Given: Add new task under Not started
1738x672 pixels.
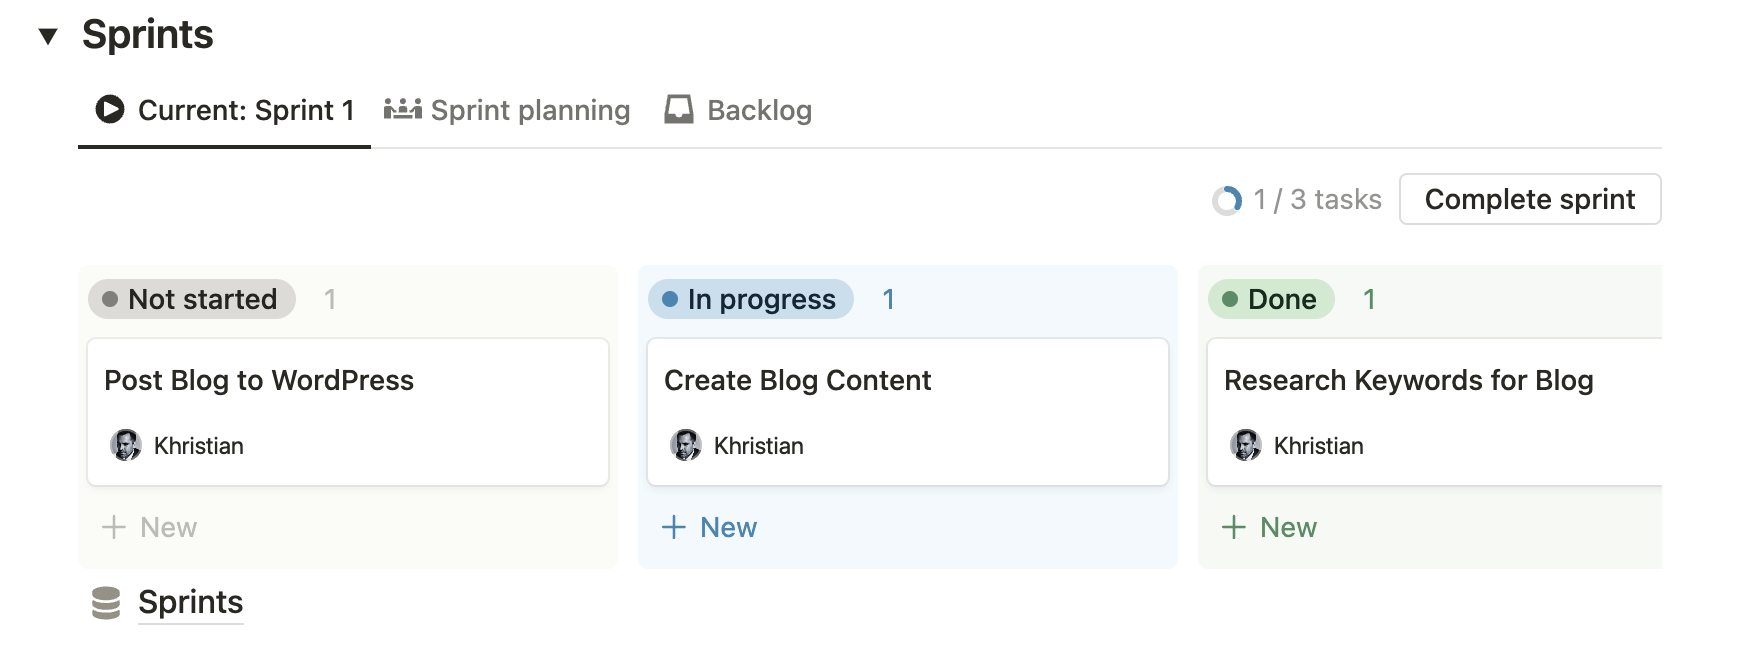Looking at the screenshot, I should [150, 527].
